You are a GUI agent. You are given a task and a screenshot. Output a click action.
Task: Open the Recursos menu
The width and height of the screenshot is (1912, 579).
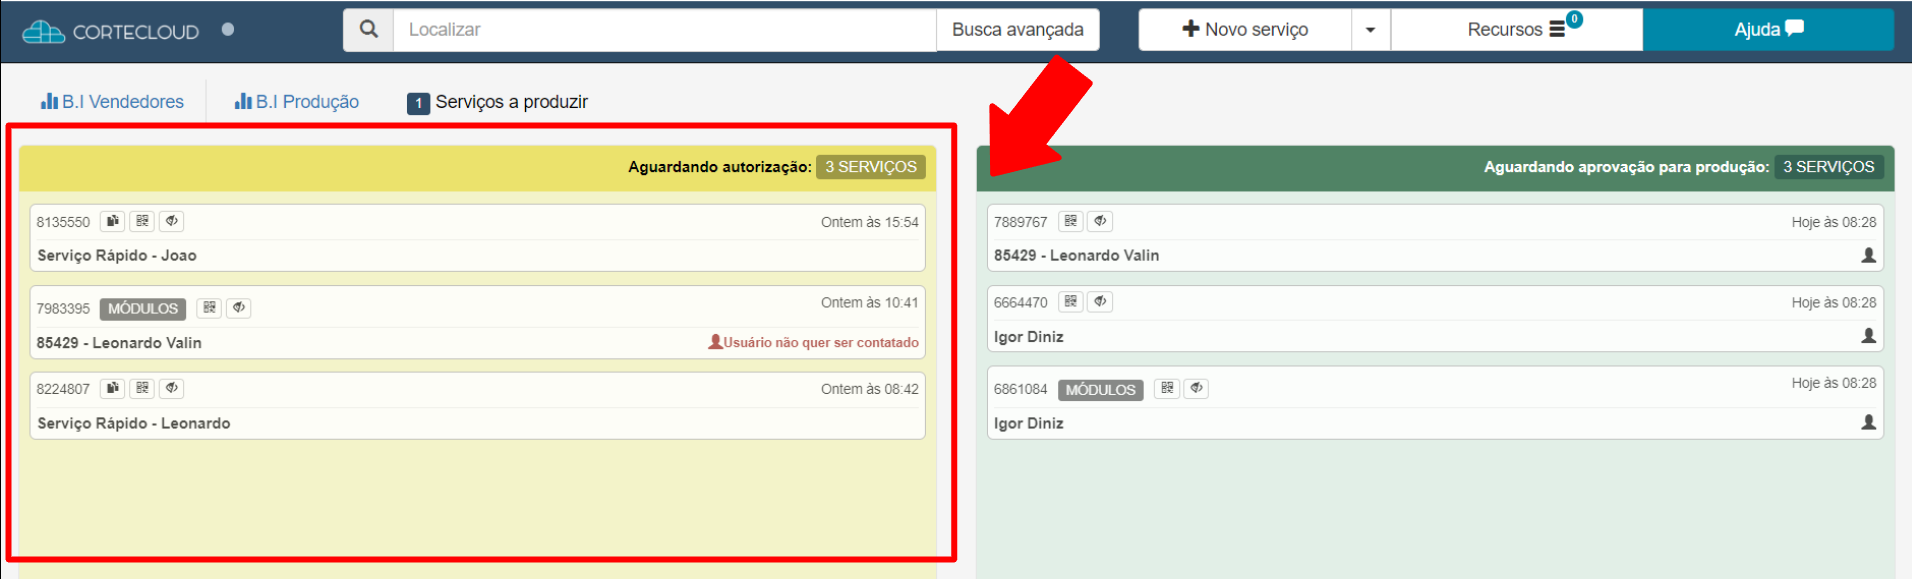click(1516, 30)
